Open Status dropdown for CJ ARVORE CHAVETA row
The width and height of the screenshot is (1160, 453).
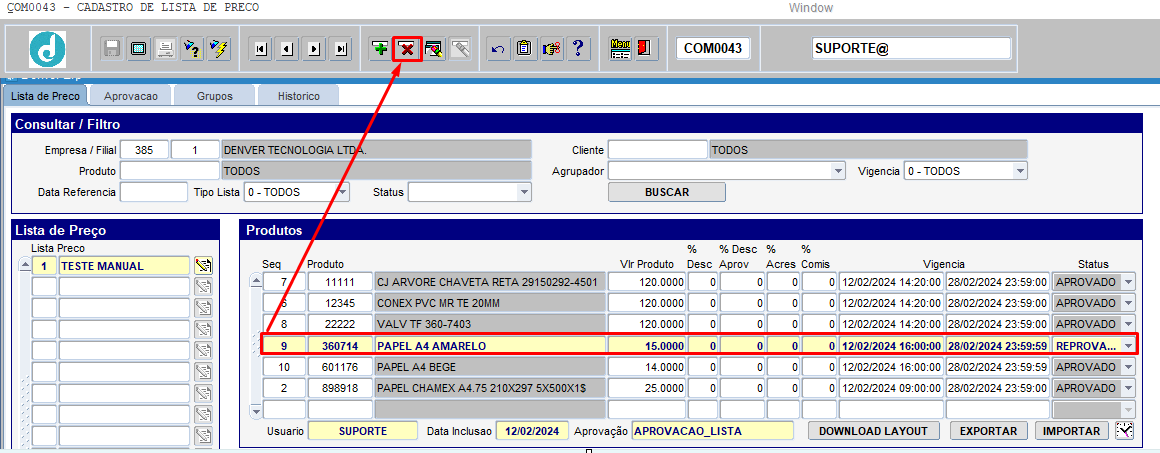(x=1128, y=282)
